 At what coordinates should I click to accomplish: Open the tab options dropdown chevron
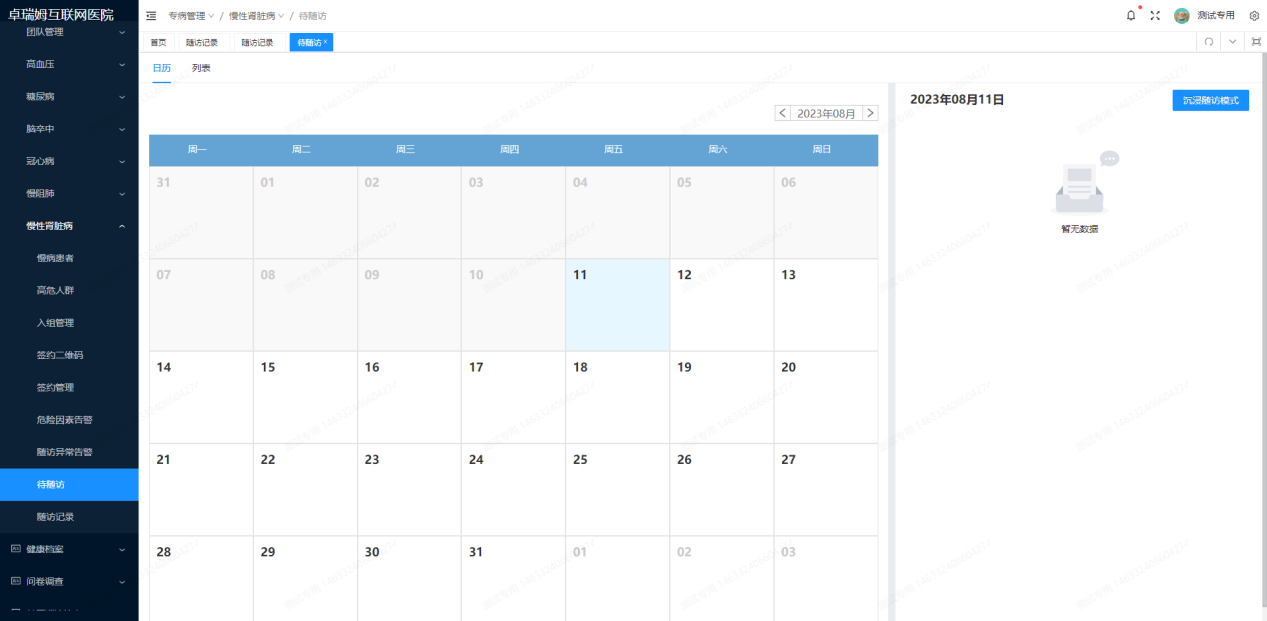[x=1232, y=42]
